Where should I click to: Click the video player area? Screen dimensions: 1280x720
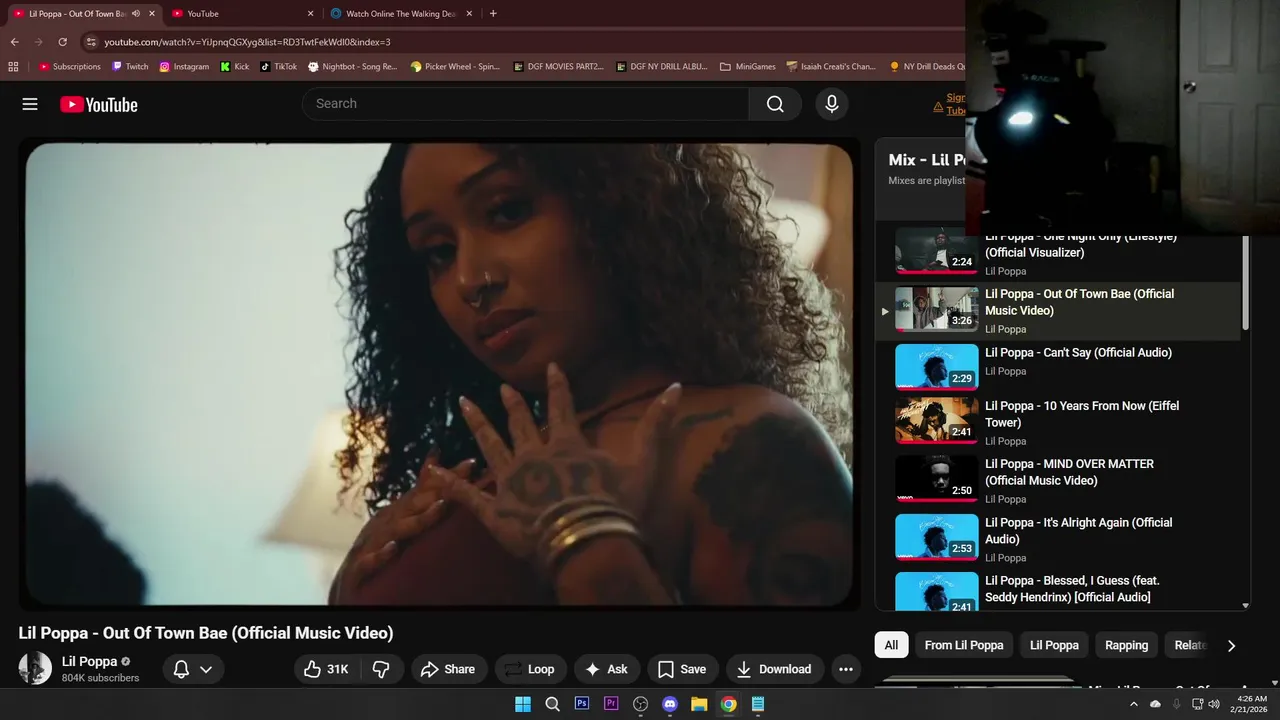point(439,374)
